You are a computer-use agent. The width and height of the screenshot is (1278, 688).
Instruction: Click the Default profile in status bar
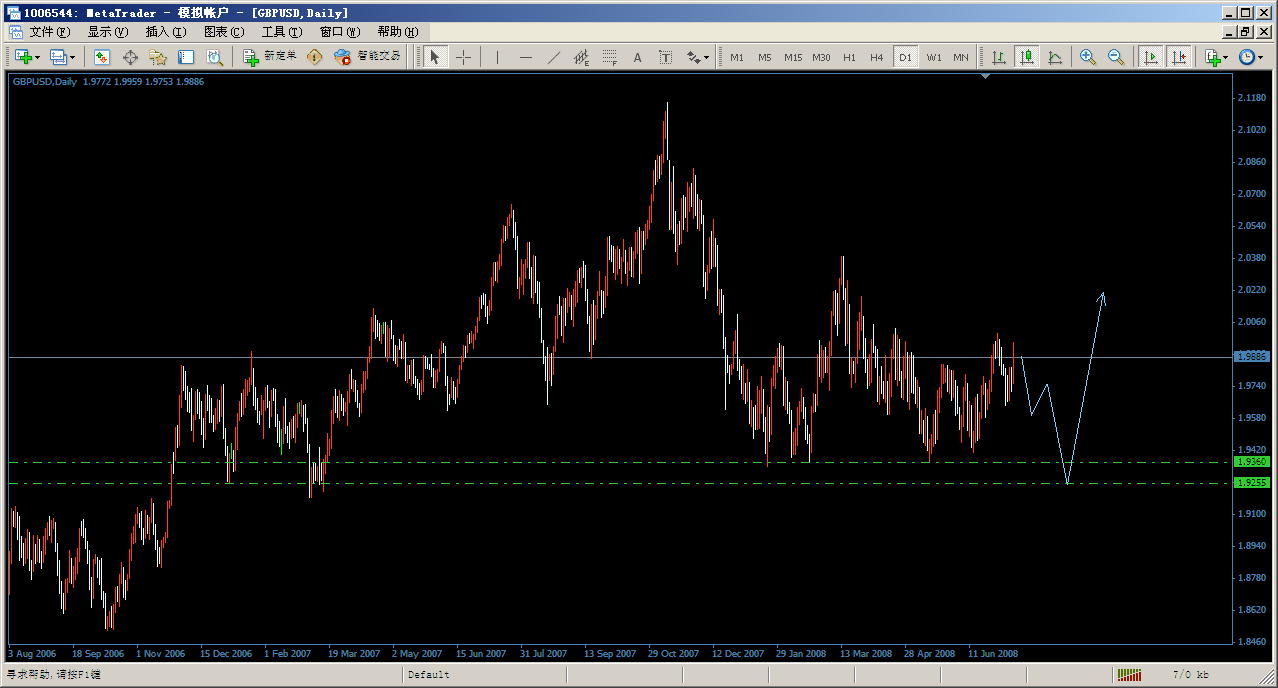[x=429, y=675]
